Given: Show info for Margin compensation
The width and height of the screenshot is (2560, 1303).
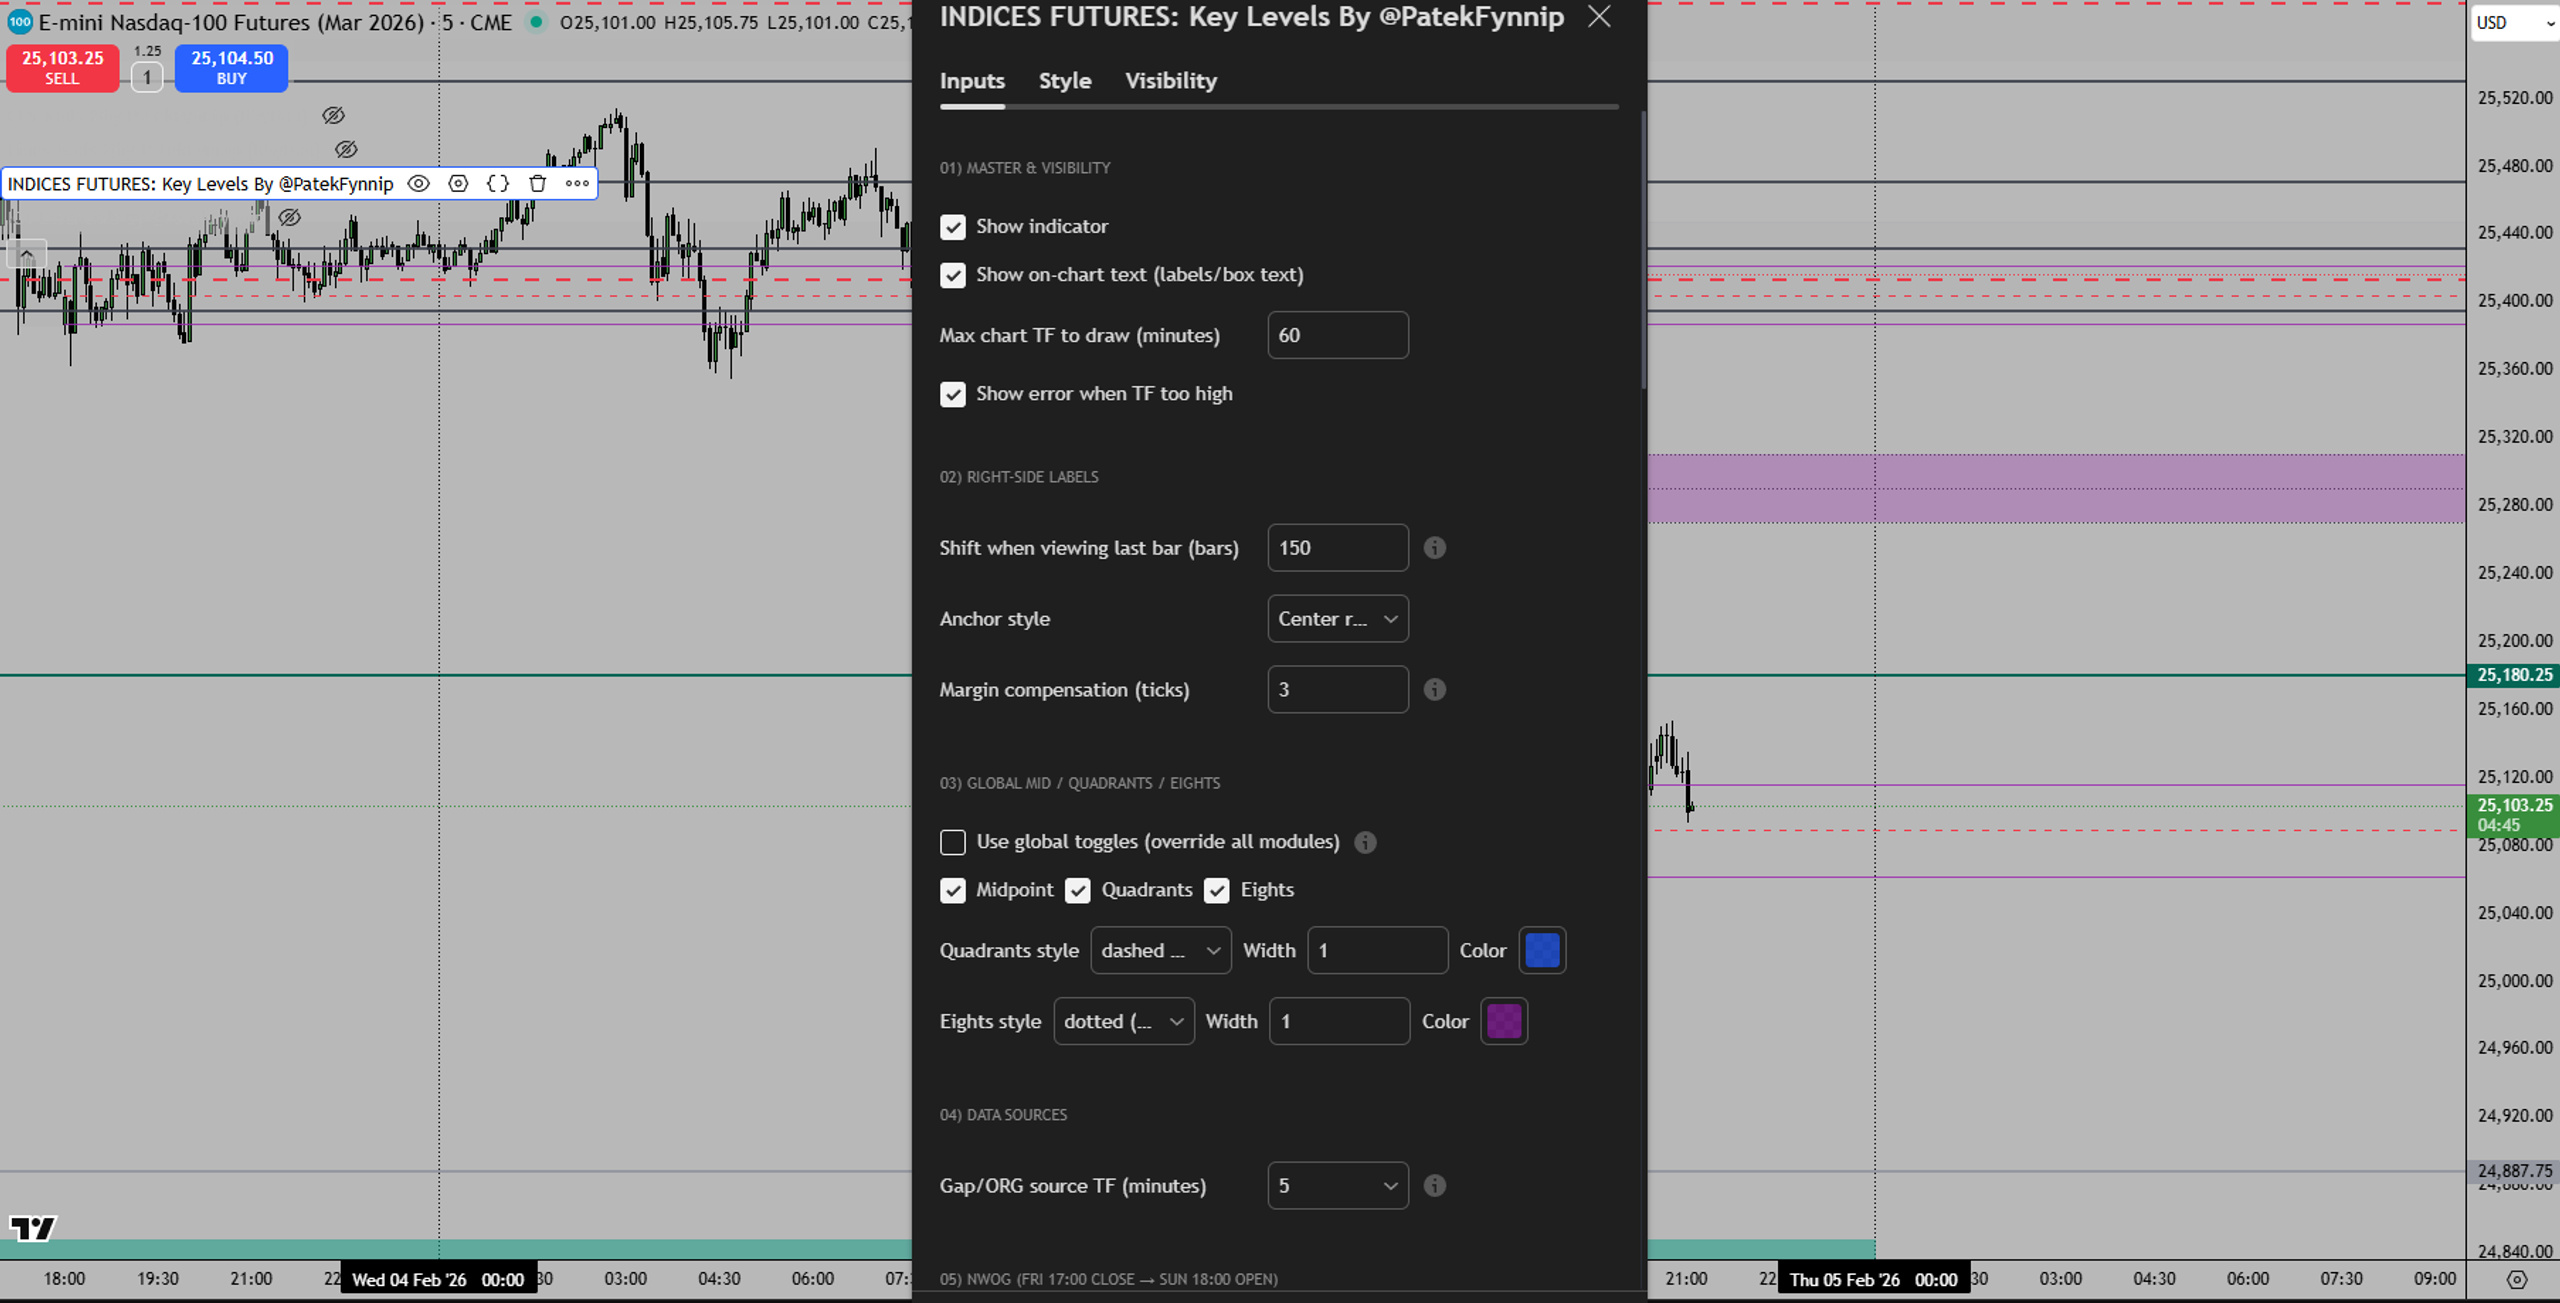Looking at the screenshot, I should point(1434,690).
